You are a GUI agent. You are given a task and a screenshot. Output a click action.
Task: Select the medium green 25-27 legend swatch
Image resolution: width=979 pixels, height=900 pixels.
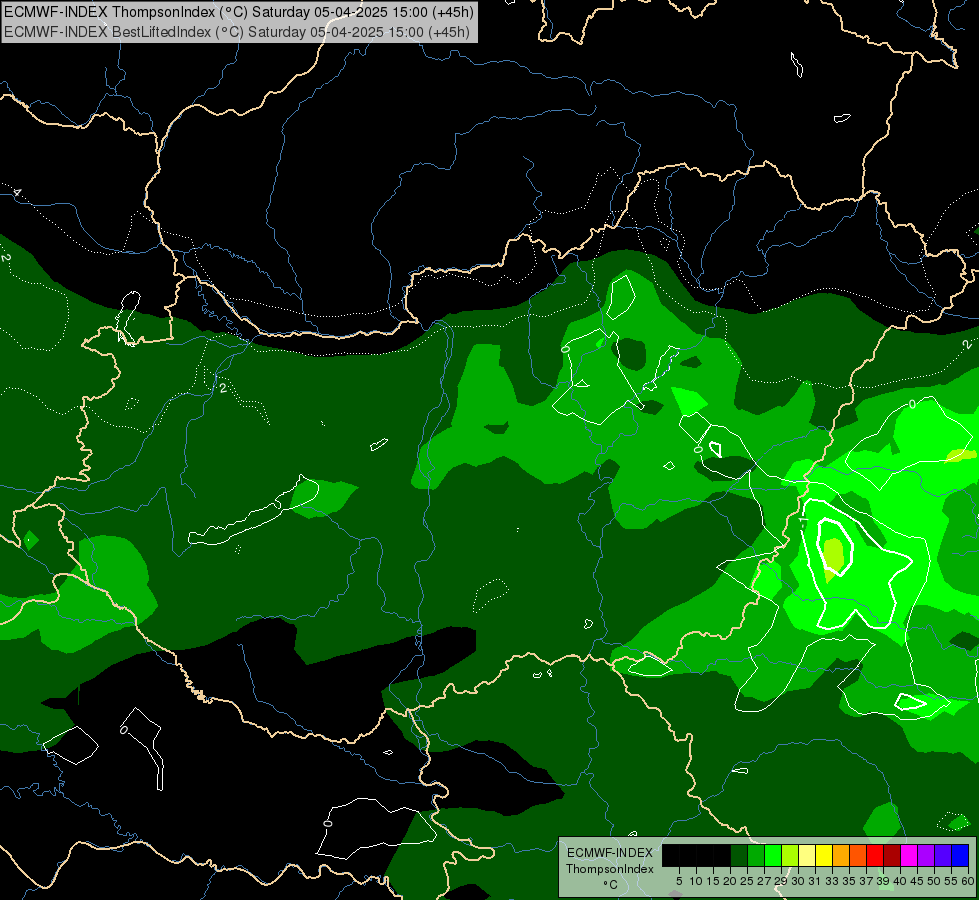tap(756, 855)
